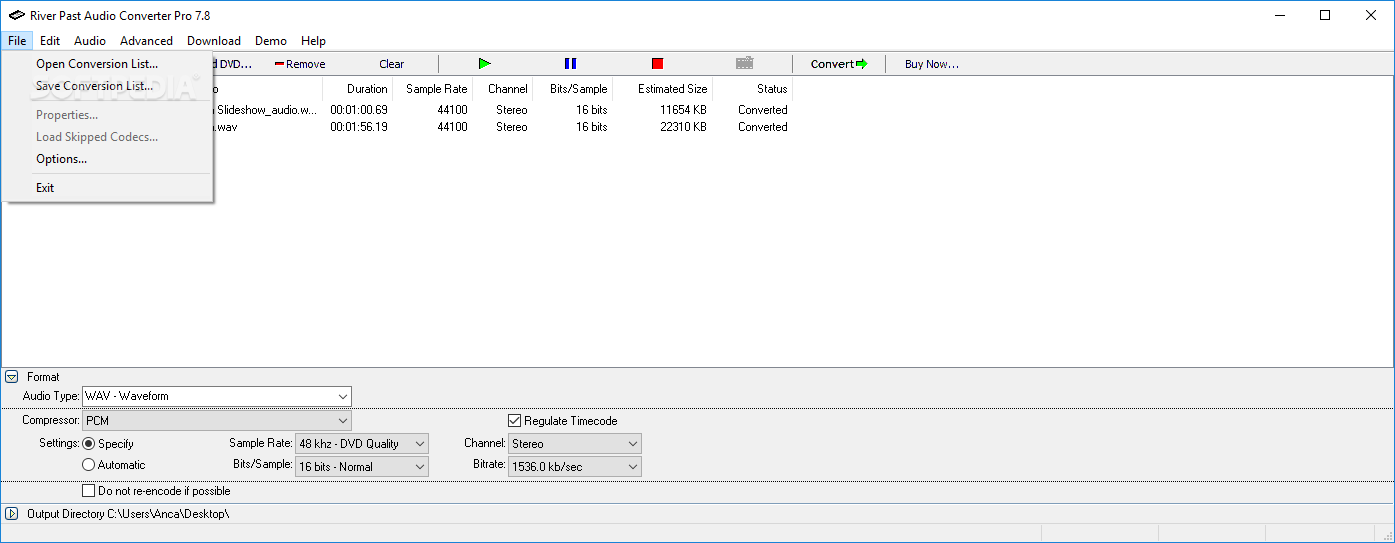Click the Duration column header
This screenshot has height=543, width=1395.
tap(357, 89)
